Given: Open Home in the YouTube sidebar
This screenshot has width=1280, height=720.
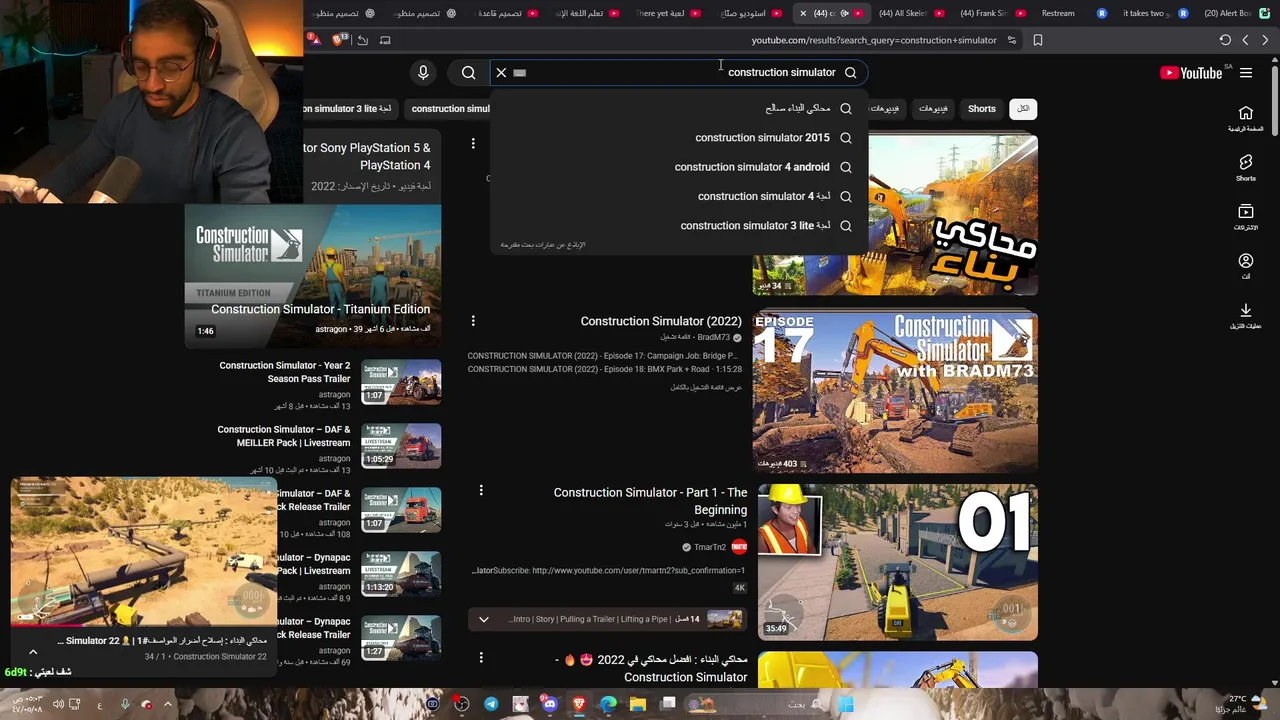Looking at the screenshot, I should pyautogui.click(x=1245, y=118).
